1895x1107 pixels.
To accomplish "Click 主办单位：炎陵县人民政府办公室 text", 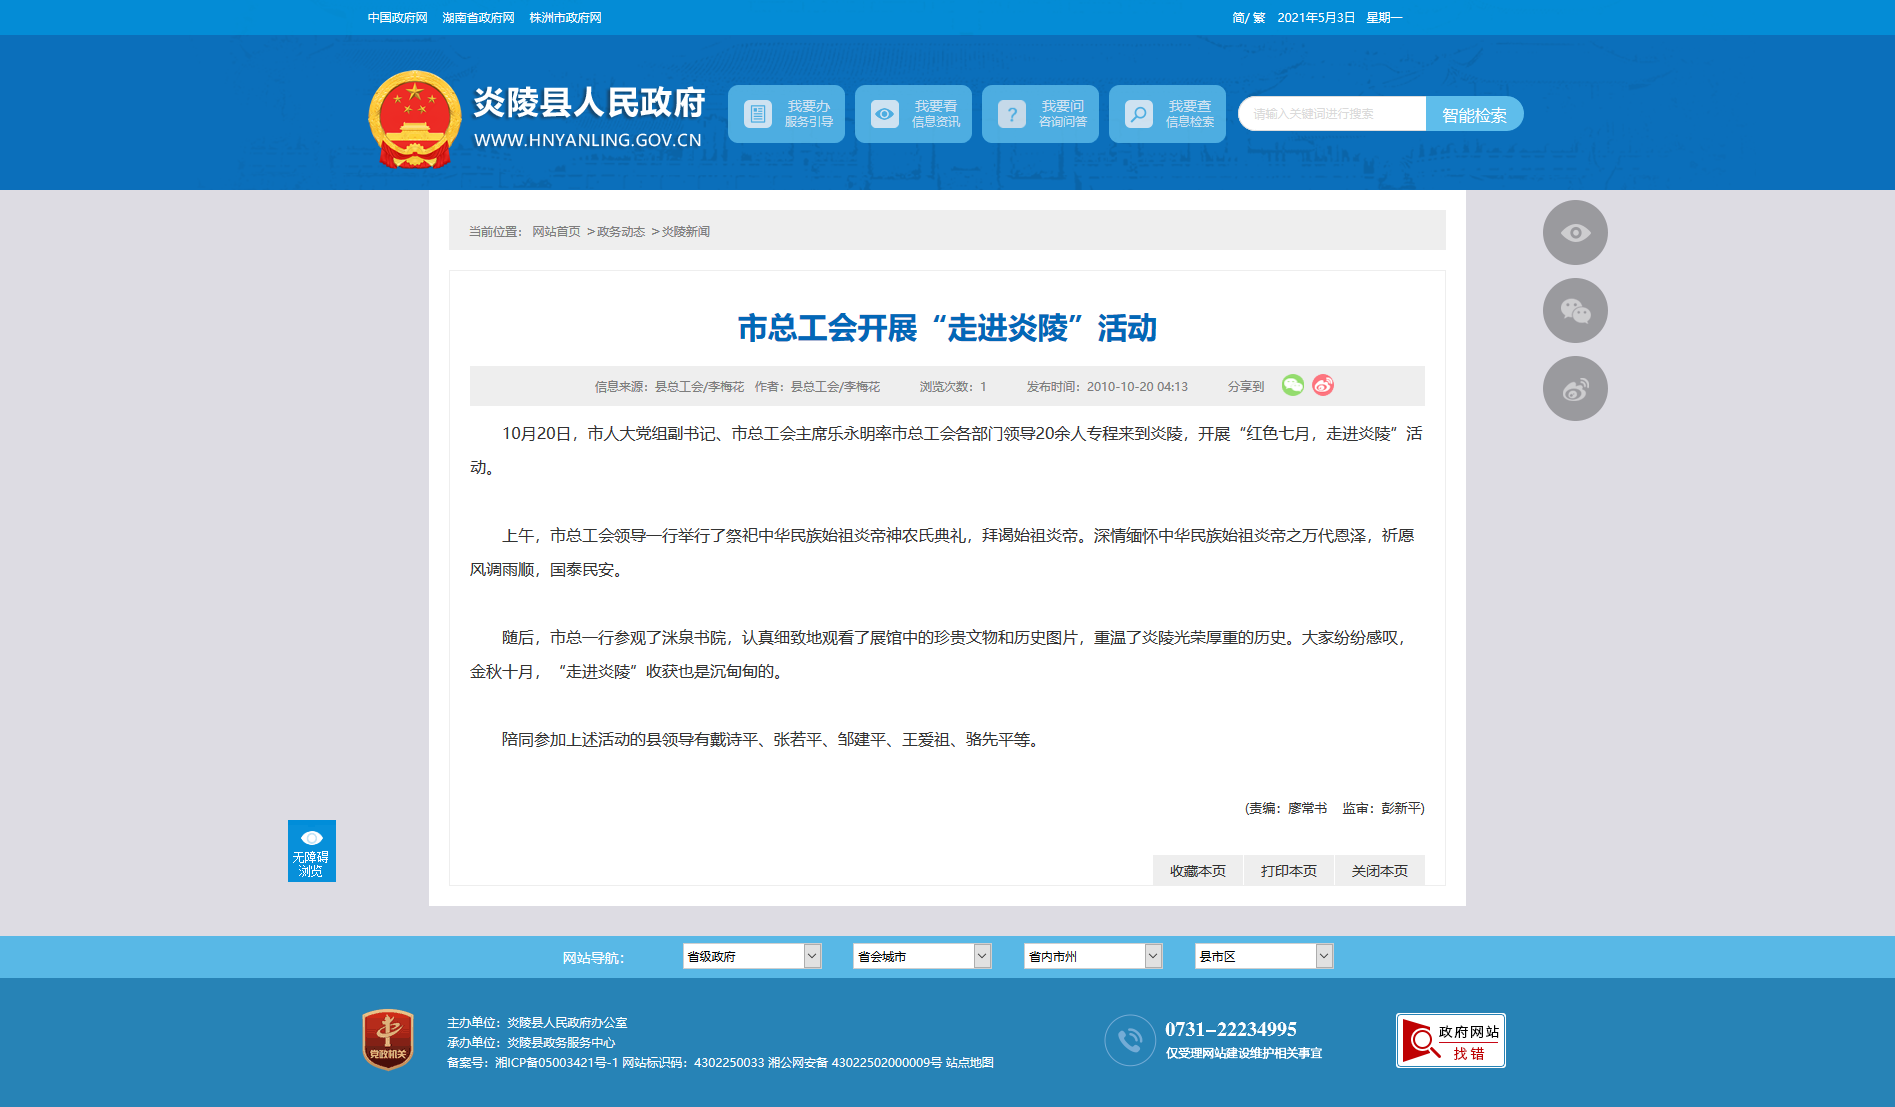I will pyautogui.click(x=537, y=1023).
